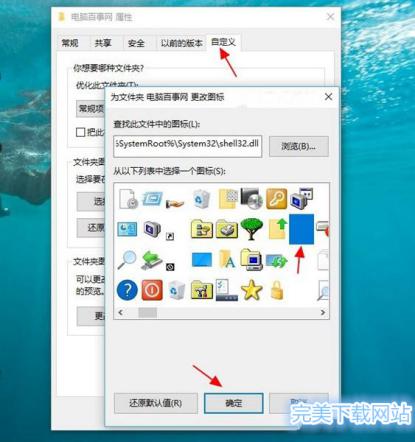Choose the green tree icon

[x=252, y=229]
